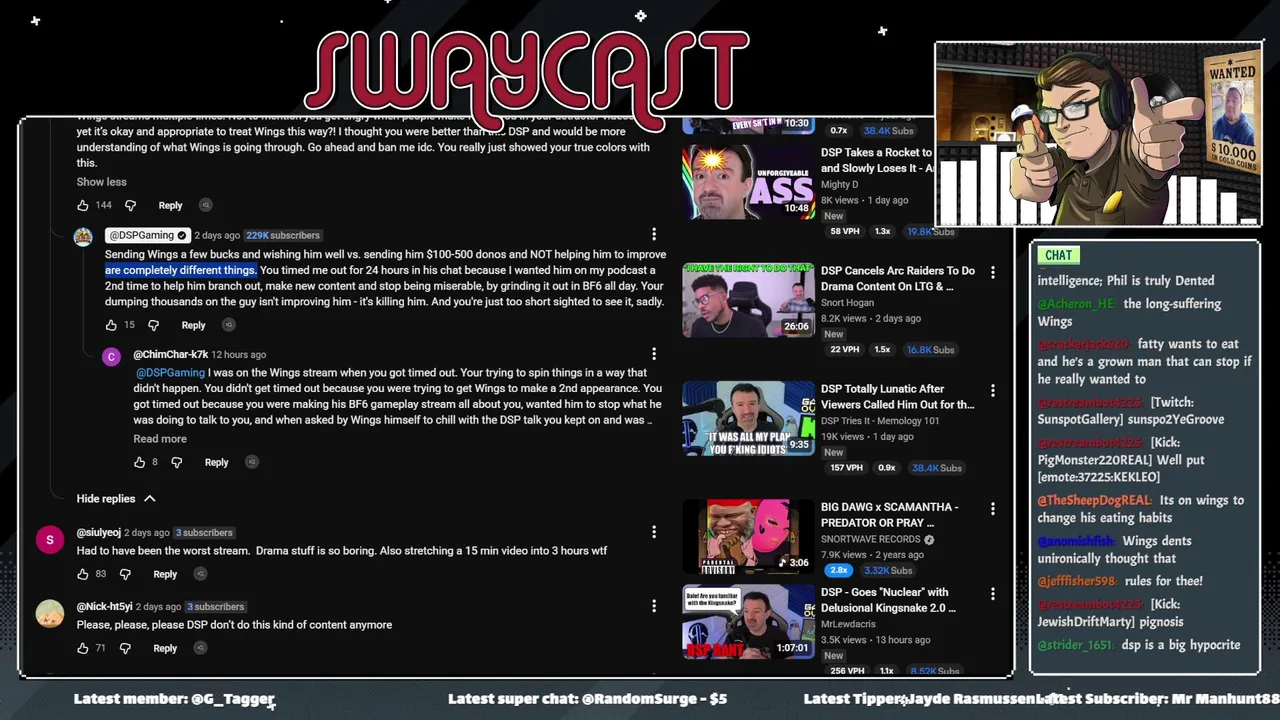Open DSP Totally Lunatic video thumbnail

tap(748, 418)
